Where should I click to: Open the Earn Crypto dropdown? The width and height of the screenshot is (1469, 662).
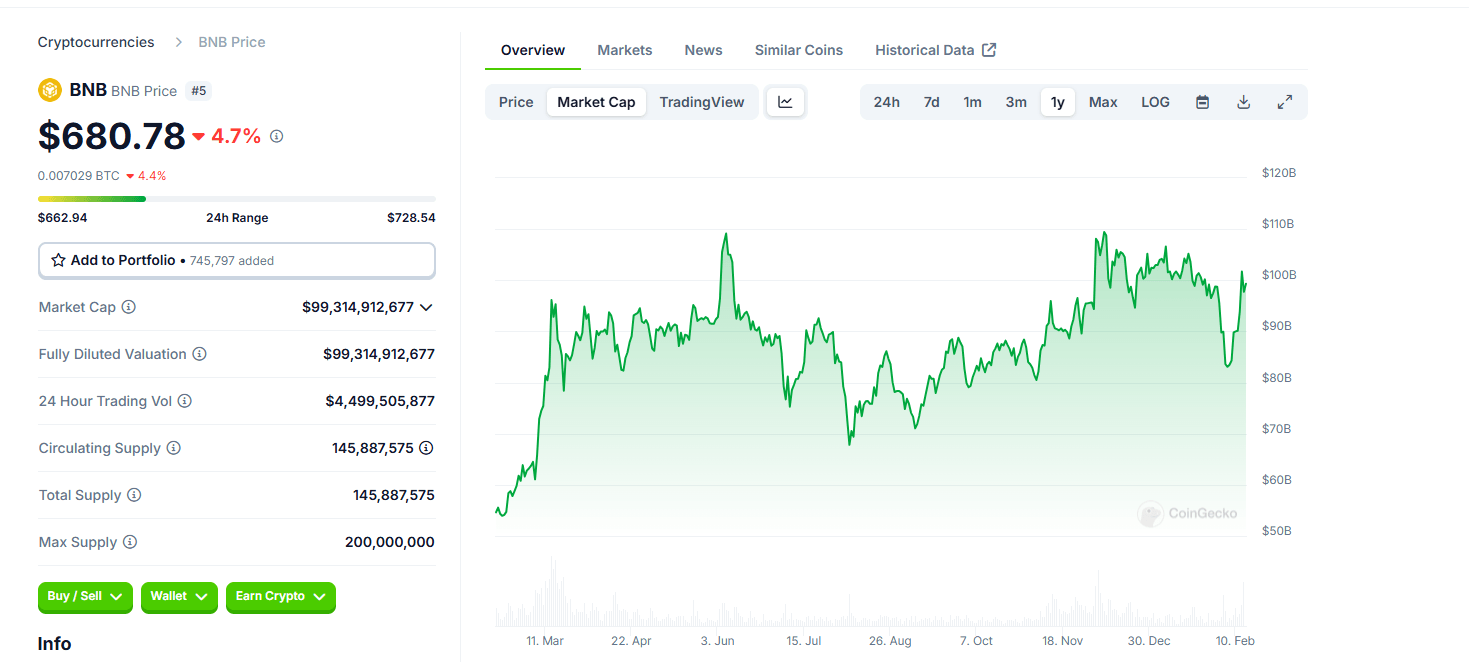pos(280,597)
